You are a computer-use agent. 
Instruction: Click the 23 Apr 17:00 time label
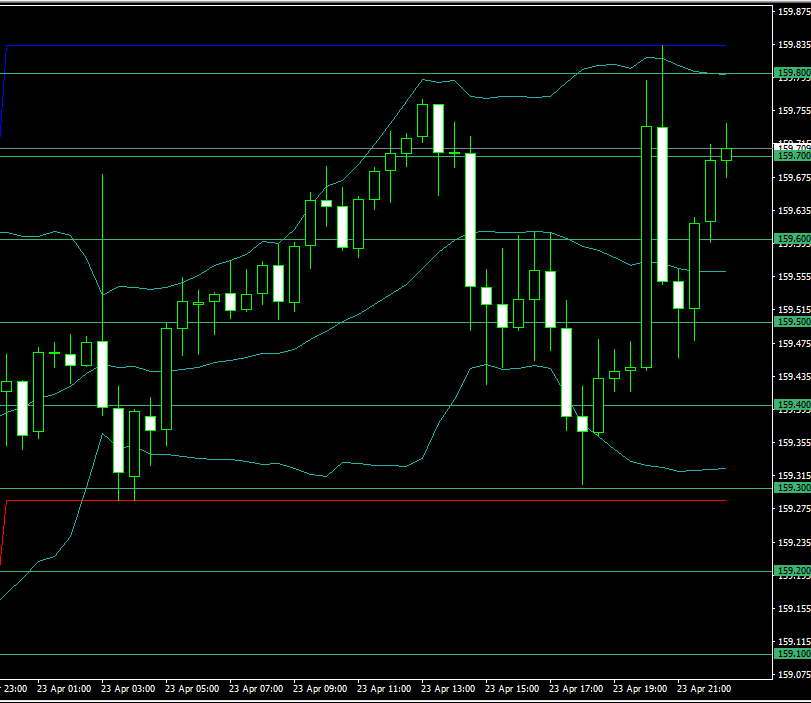click(x=575, y=689)
